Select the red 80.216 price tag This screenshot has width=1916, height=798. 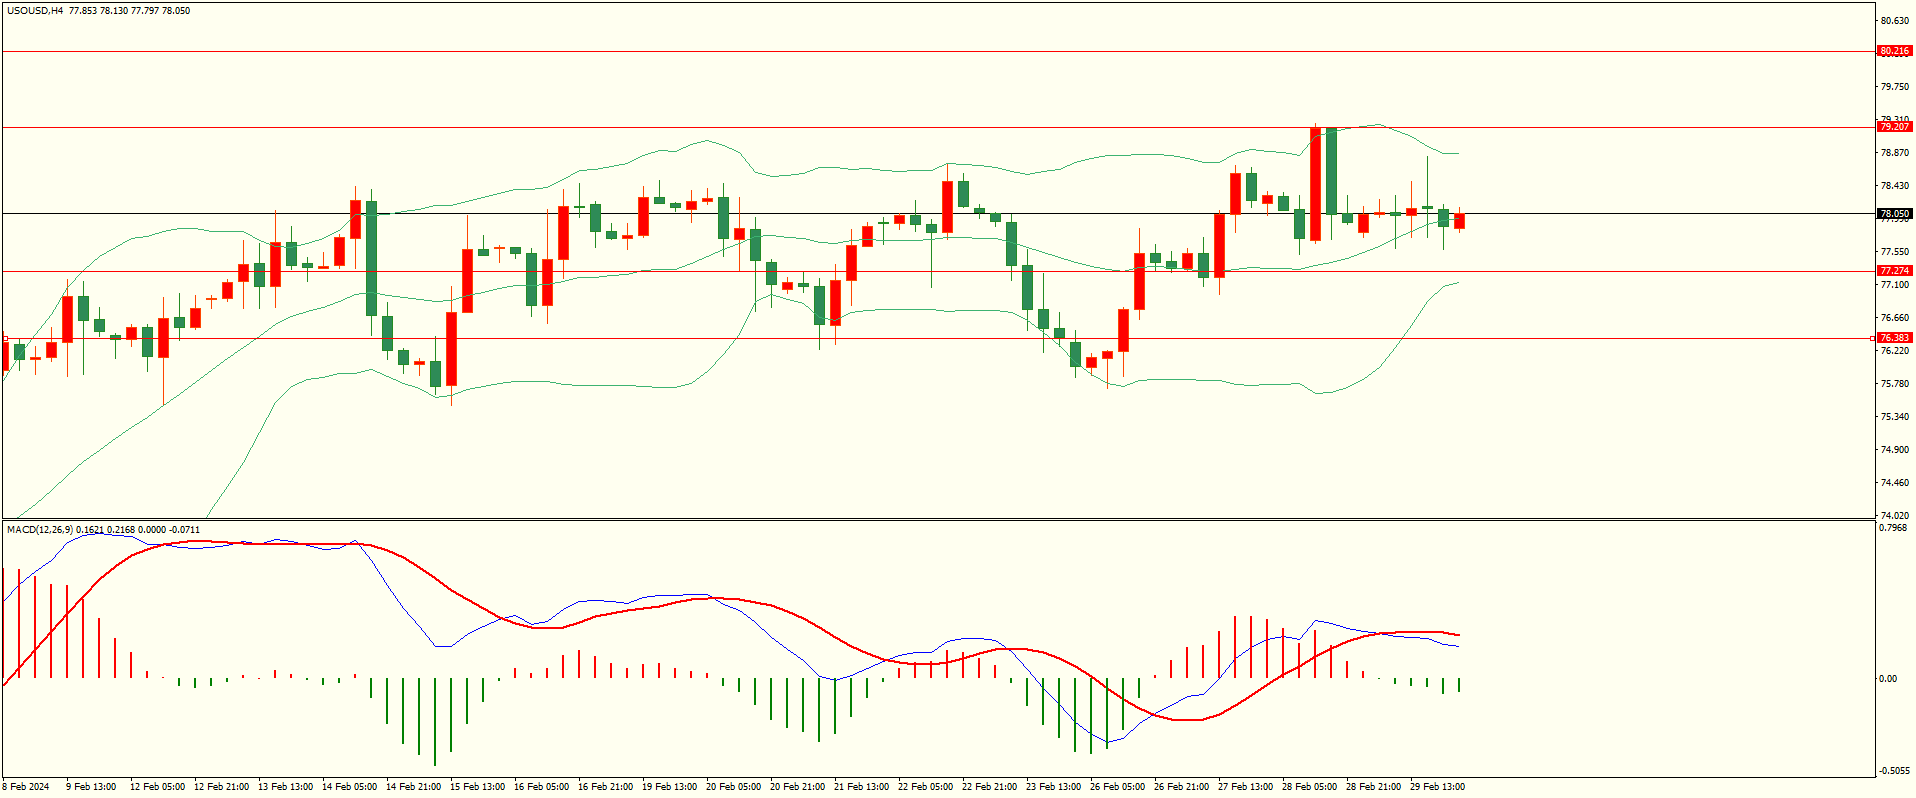pos(1895,51)
